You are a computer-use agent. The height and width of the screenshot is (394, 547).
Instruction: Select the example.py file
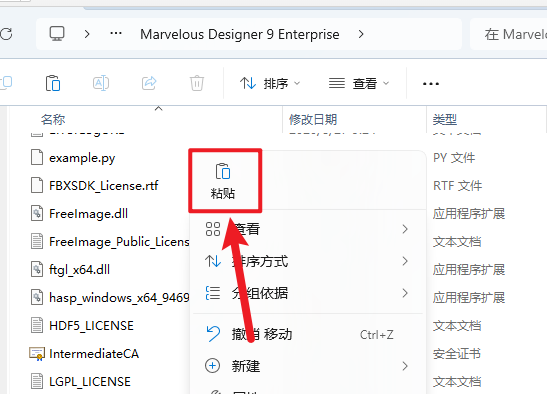(82, 158)
